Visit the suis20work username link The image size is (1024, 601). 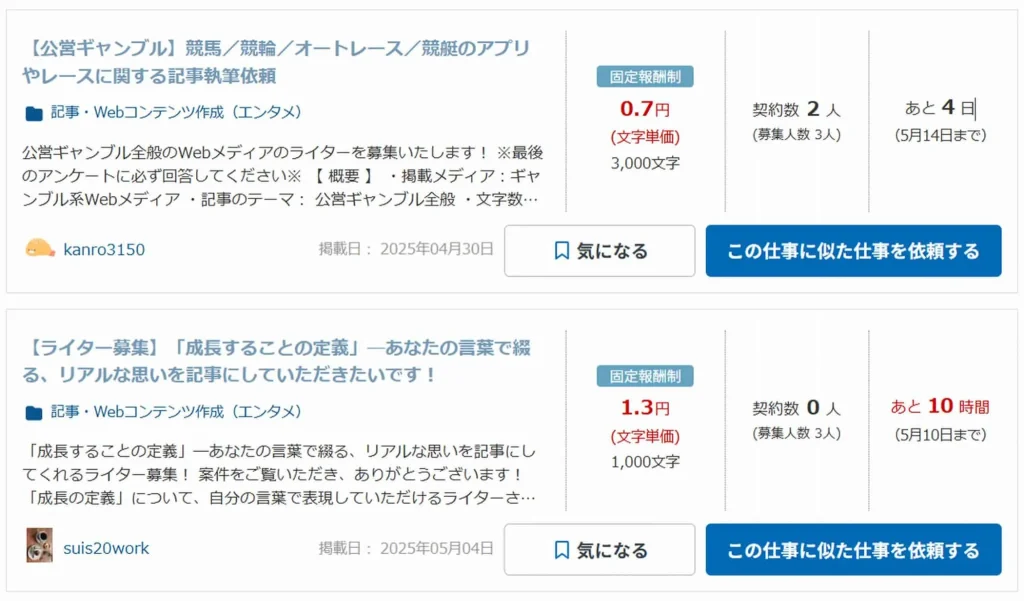tap(106, 548)
